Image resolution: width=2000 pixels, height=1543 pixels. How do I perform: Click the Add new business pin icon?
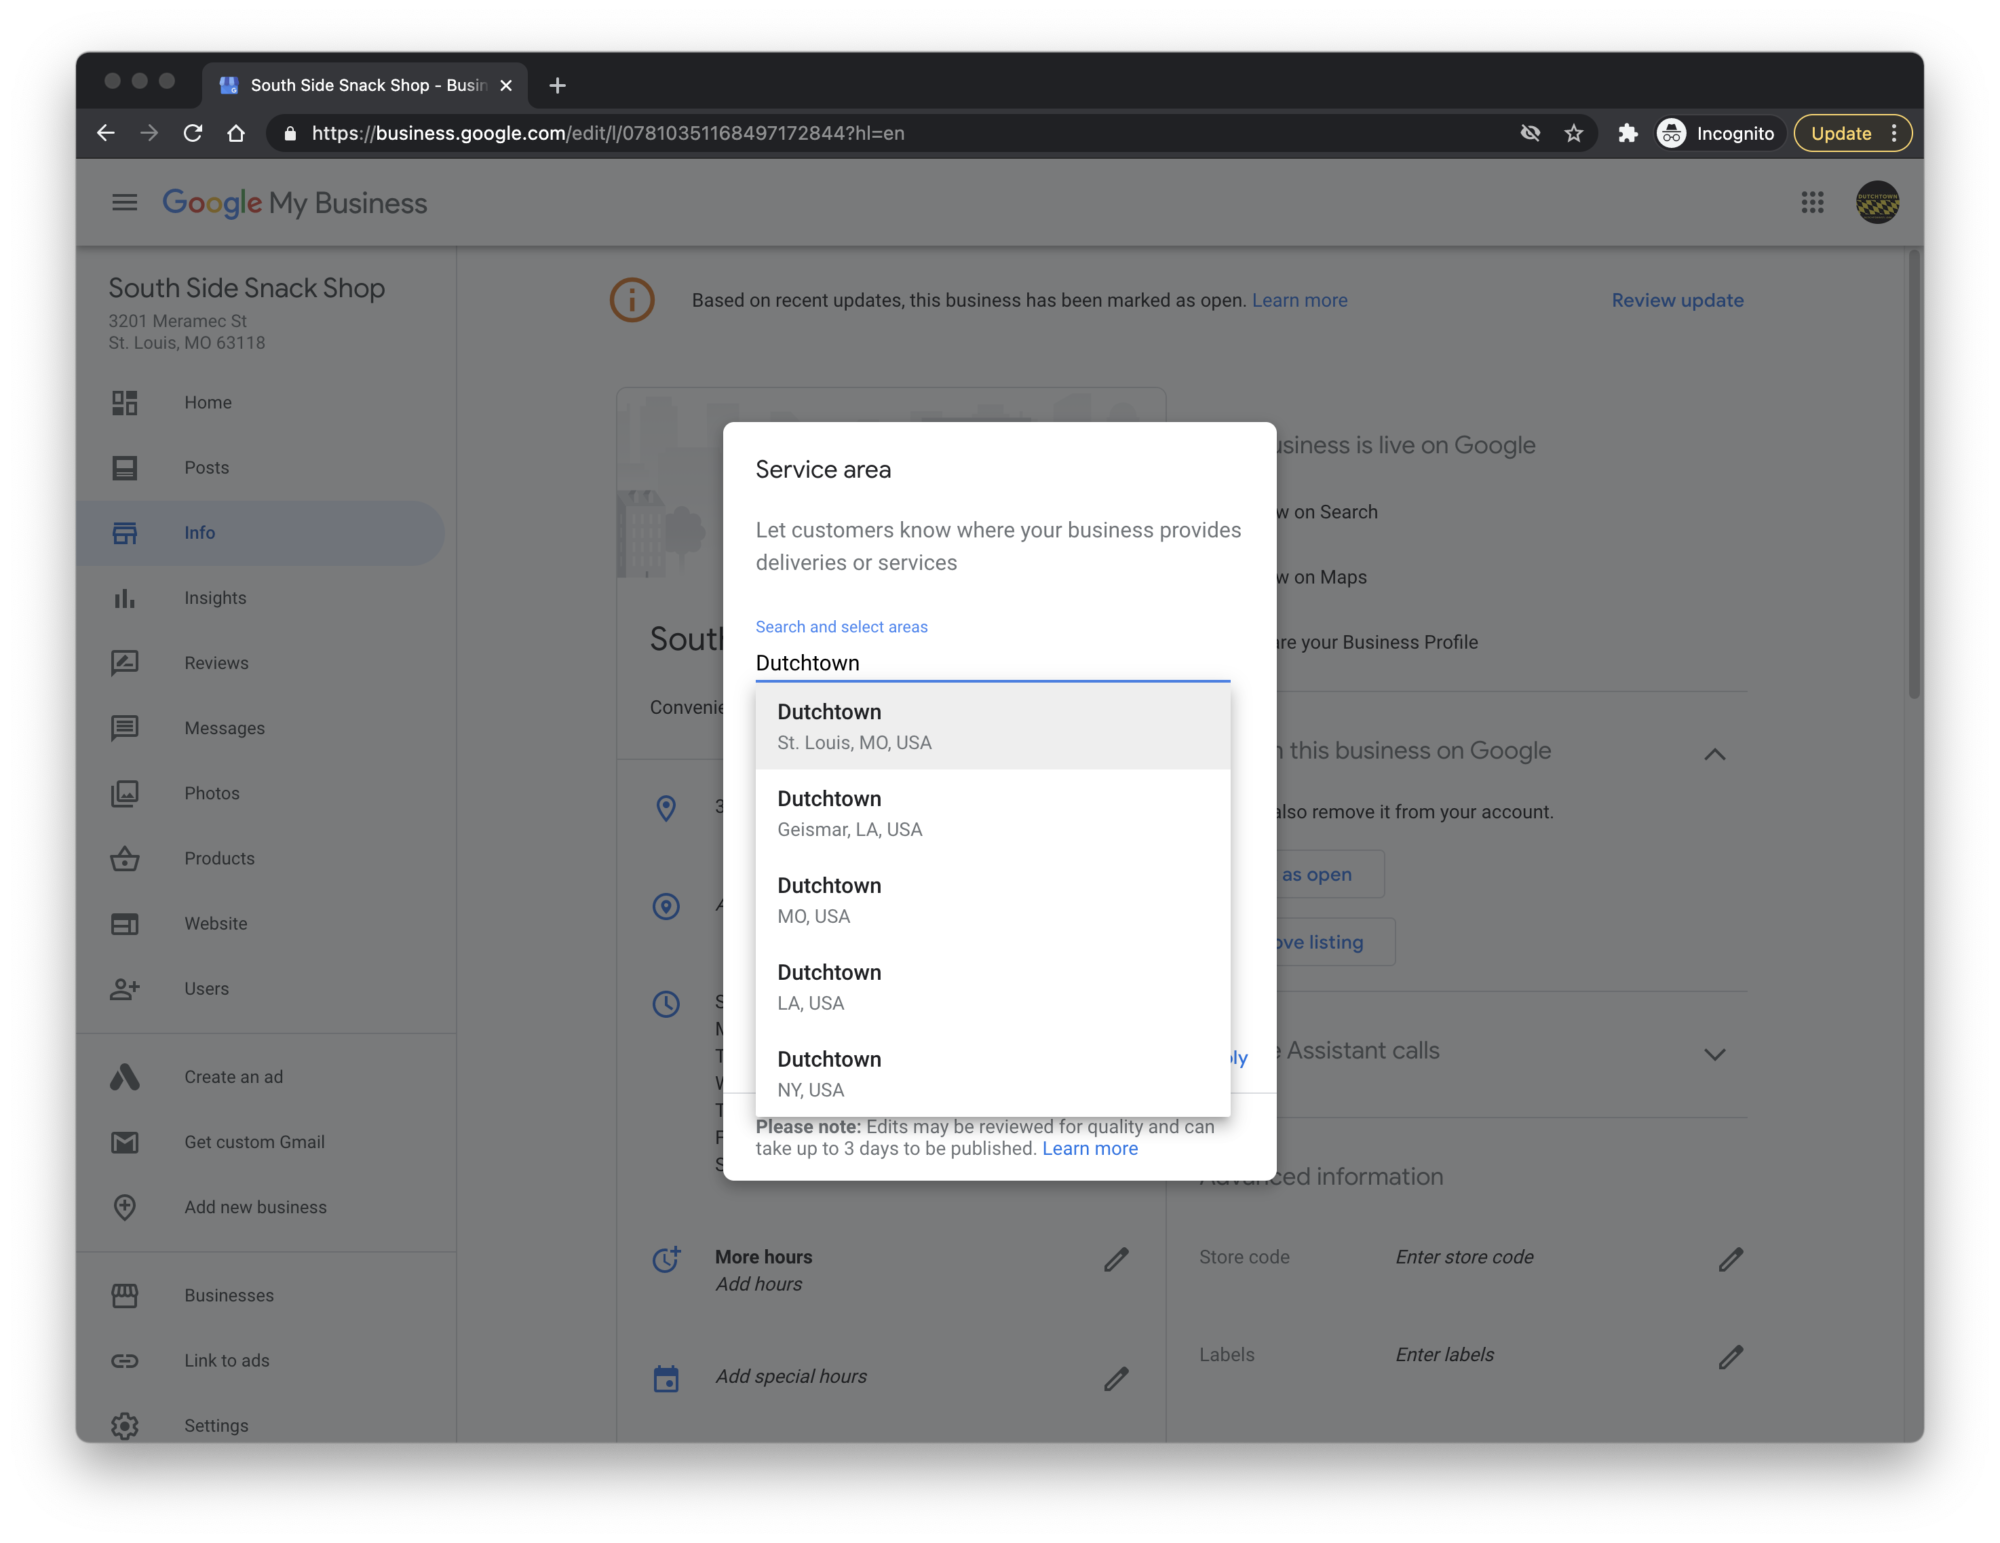point(125,1207)
